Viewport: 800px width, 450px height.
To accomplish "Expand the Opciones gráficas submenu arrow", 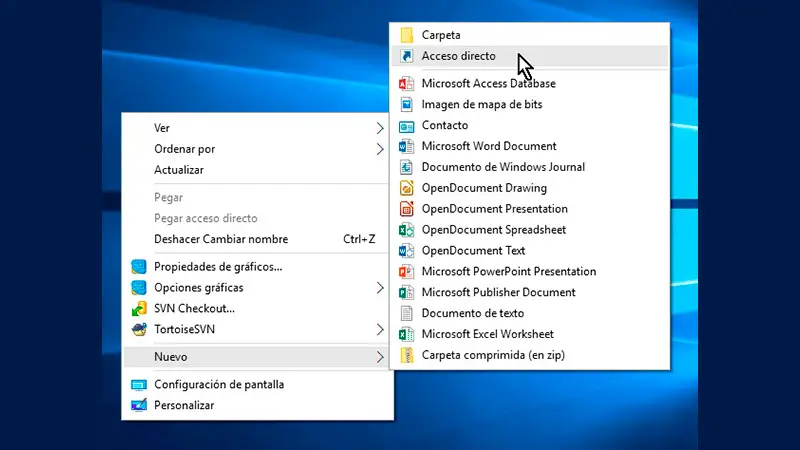I will click(380, 288).
